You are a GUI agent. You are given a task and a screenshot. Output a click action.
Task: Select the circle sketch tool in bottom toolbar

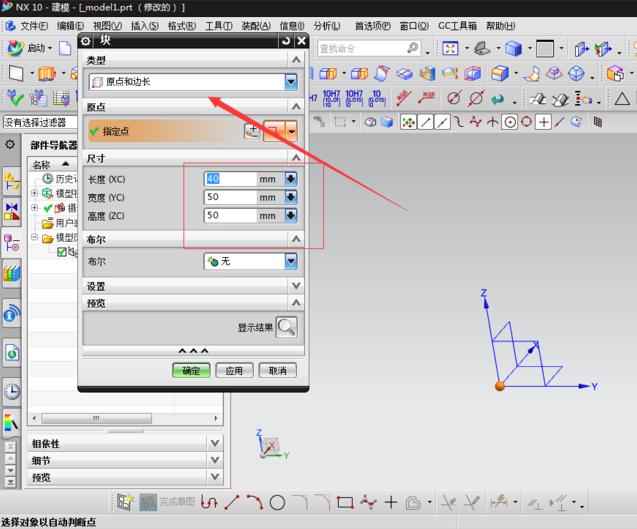[x=277, y=502]
